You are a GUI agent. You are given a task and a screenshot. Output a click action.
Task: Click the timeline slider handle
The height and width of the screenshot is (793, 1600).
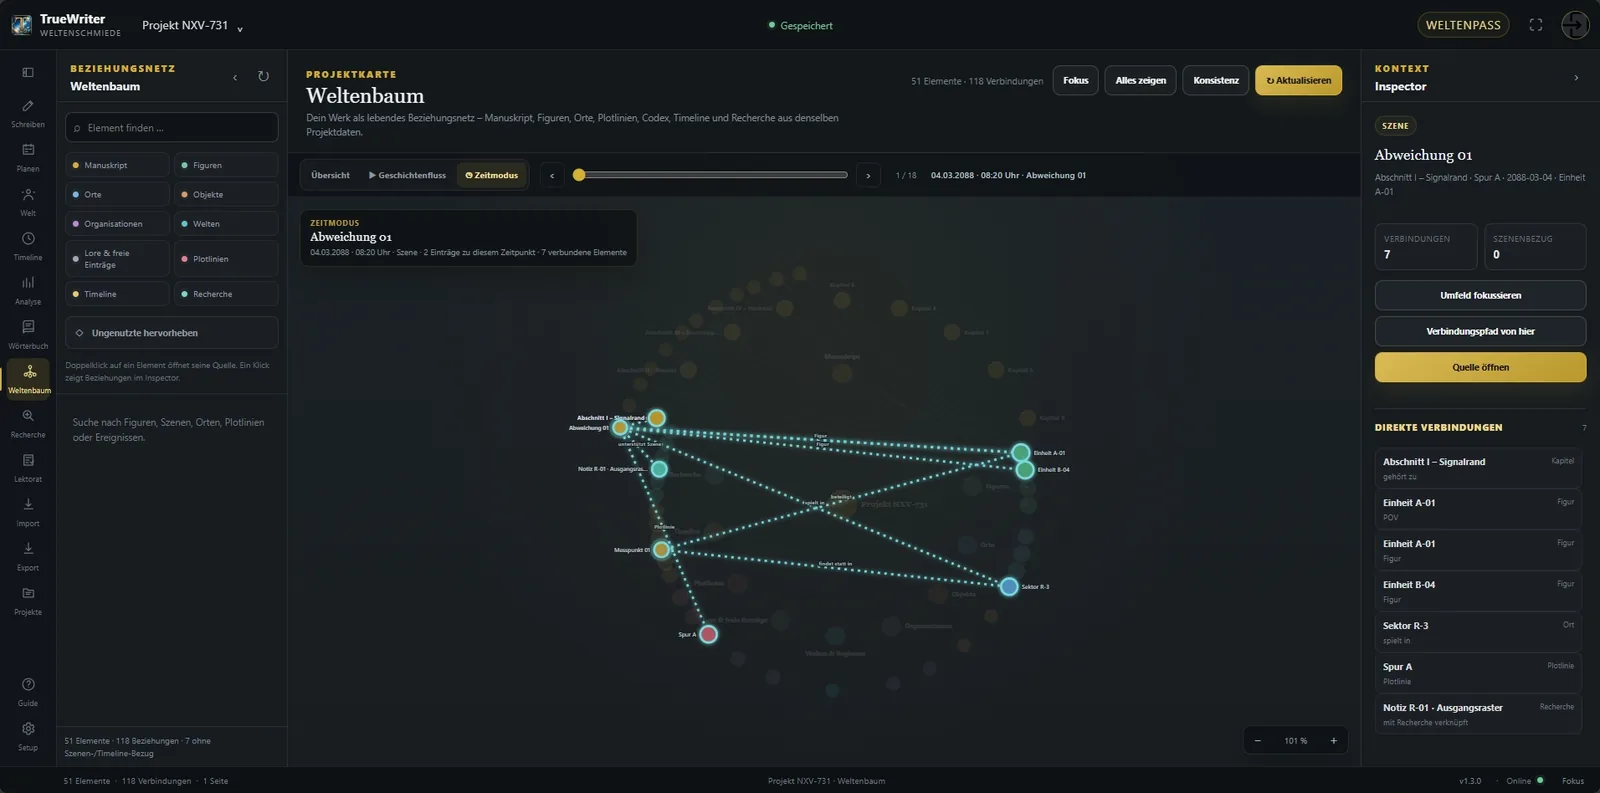pyautogui.click(x=579, y=175)
